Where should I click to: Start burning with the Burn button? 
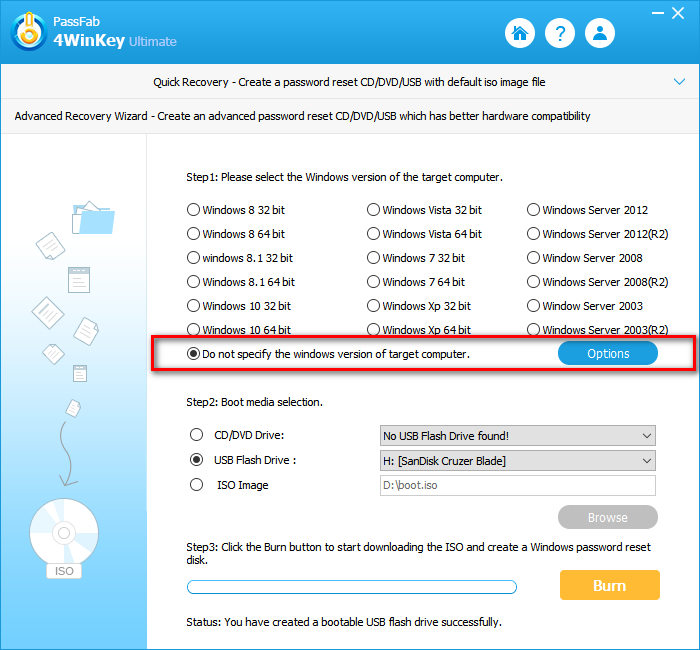(609, 585)
